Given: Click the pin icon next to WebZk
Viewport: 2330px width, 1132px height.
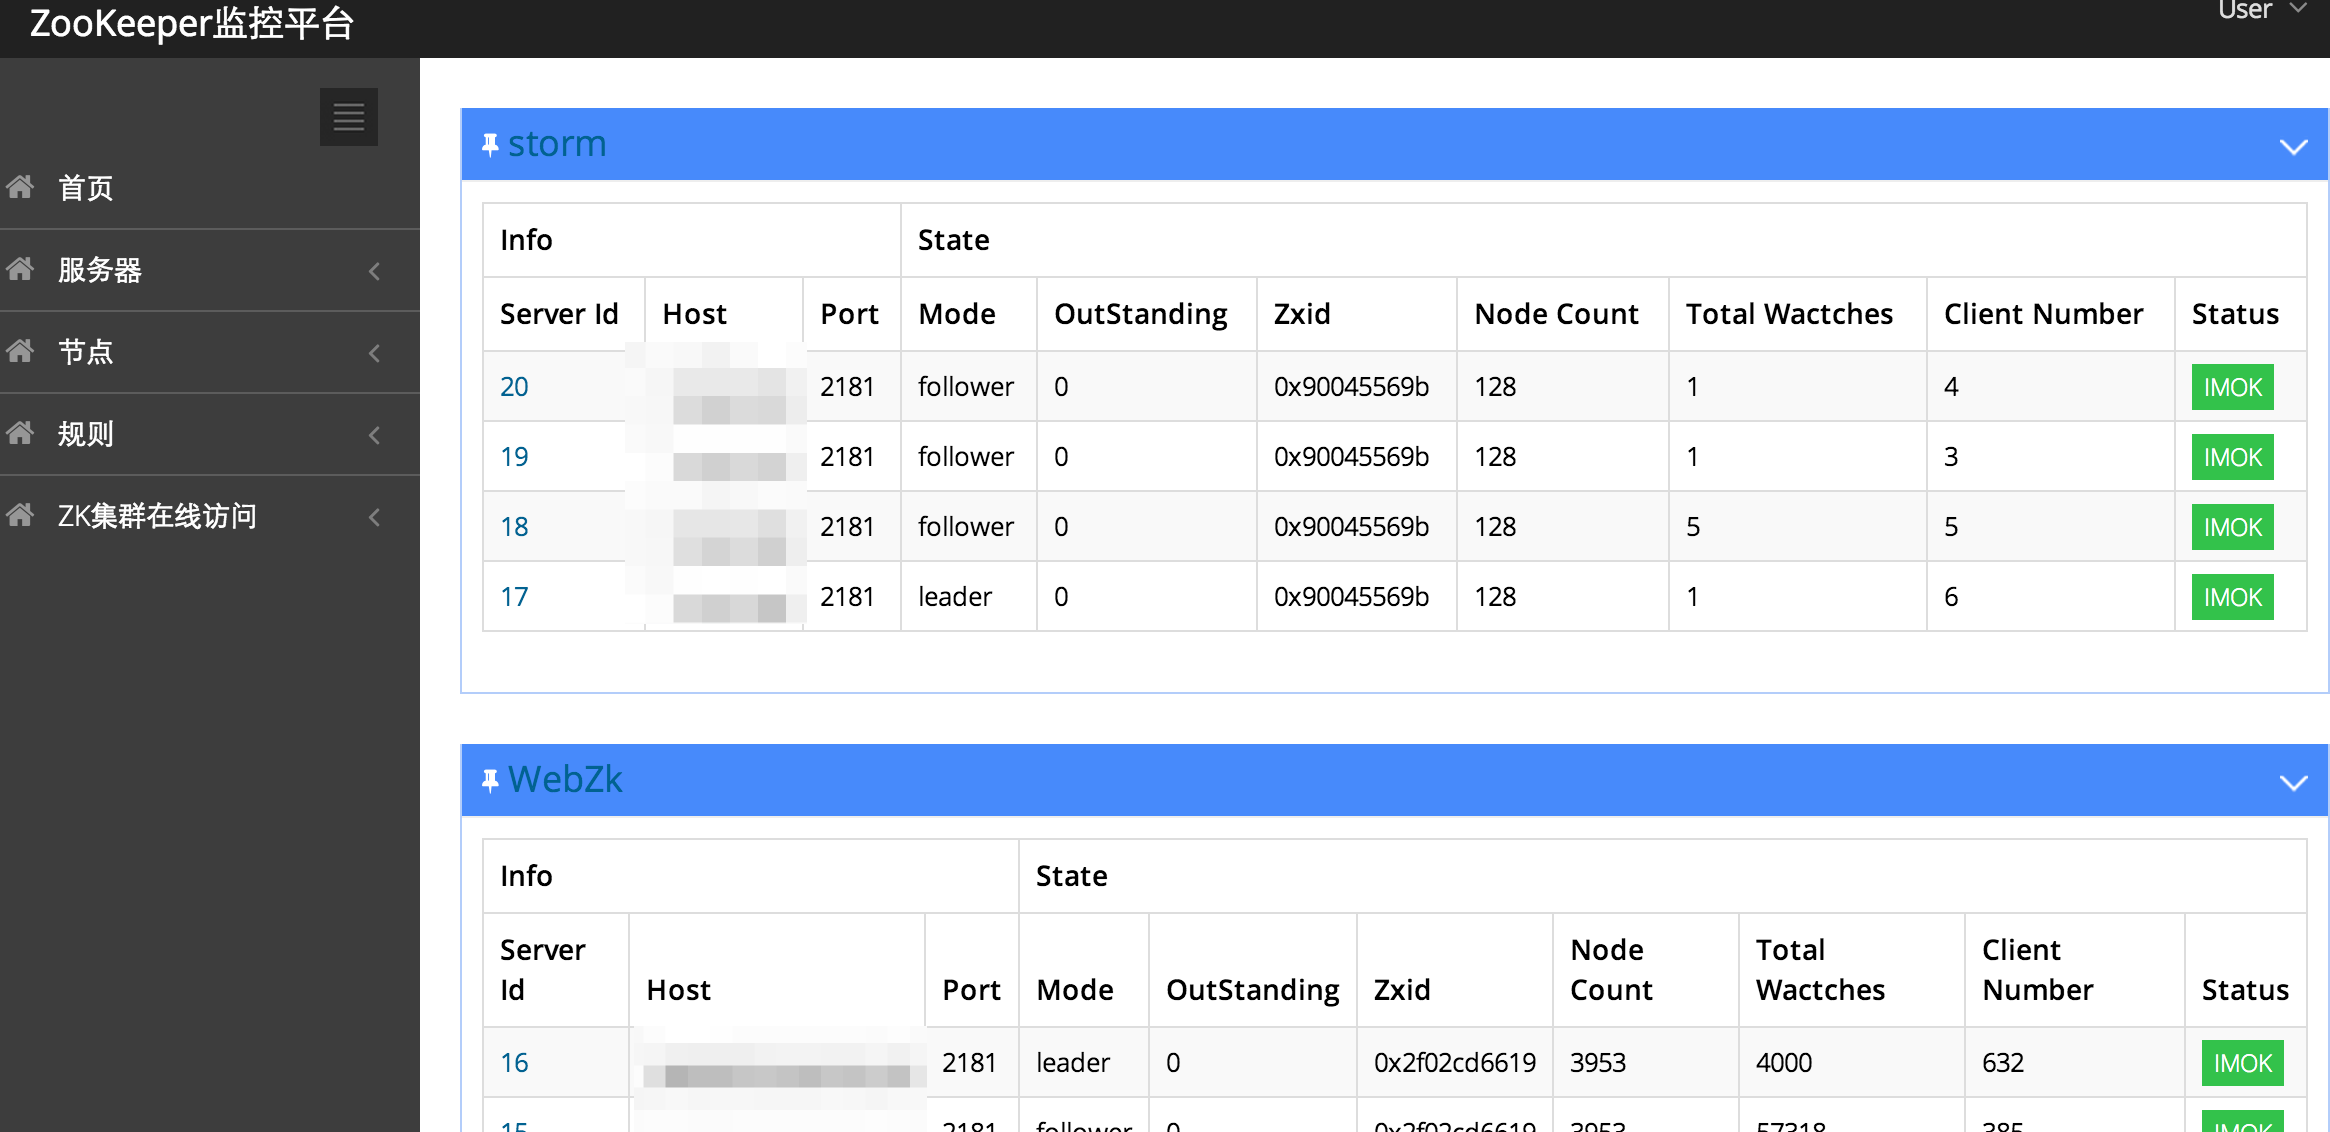Looking at the screenshot, I should point(490,780).
